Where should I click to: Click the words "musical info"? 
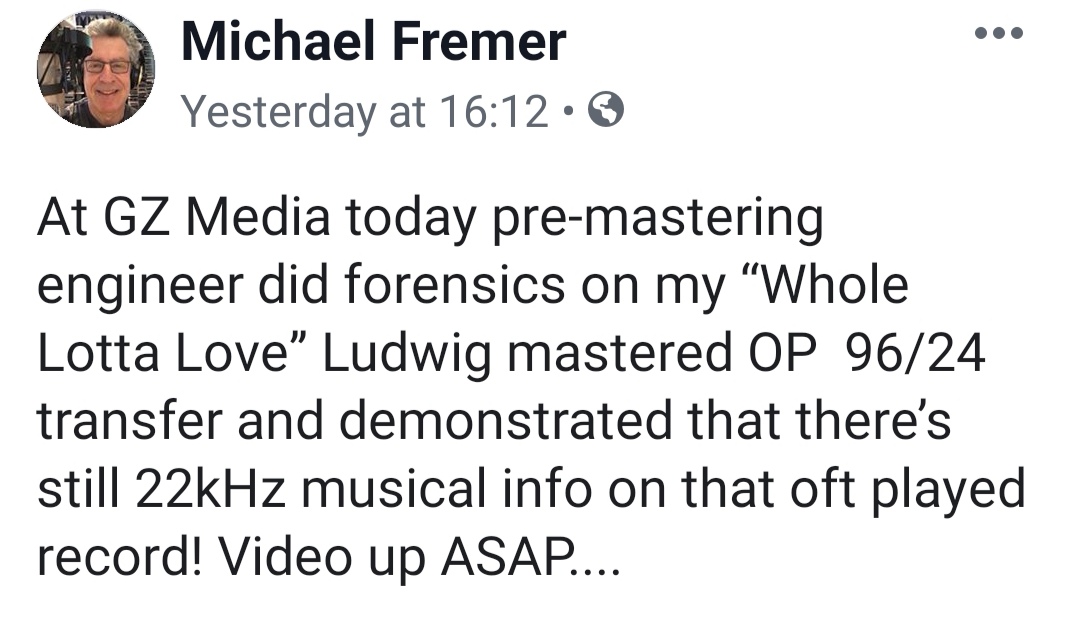[510, 490]
